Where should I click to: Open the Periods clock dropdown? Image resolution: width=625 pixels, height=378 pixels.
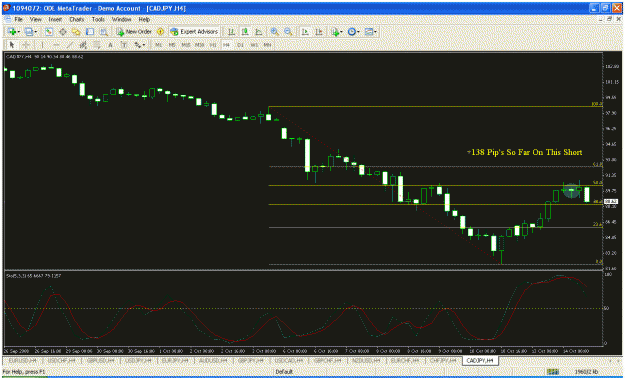coord(353,32)
